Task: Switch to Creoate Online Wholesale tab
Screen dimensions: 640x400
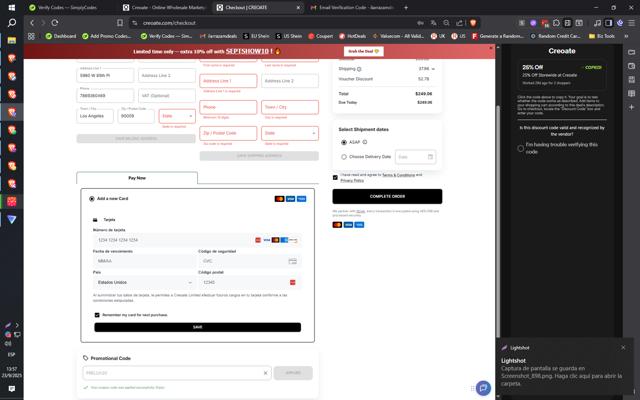Action: click(x=165, y=7)
